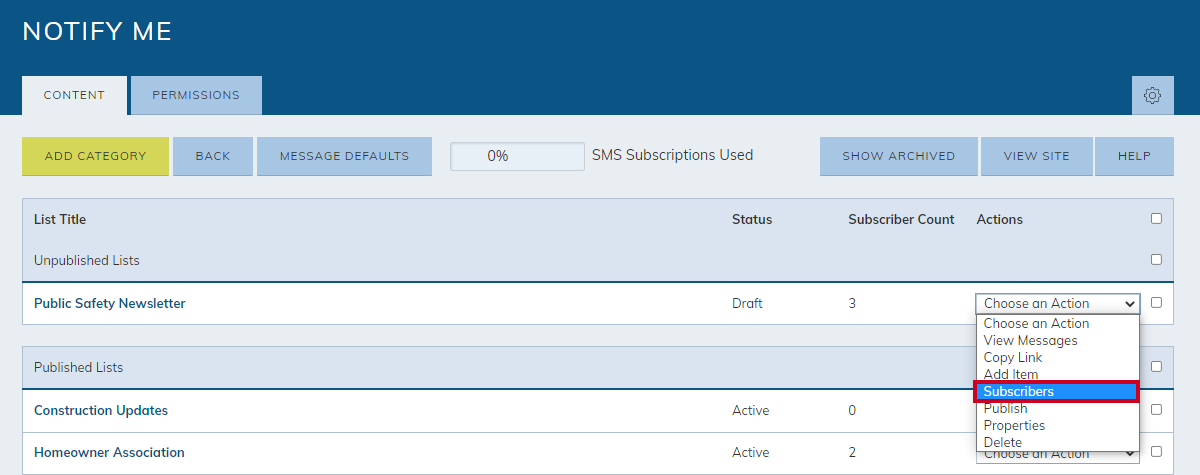Open the Homeowner Association action dropdown
This screenshot has height=475, width=1200.
pos(1058,456)
